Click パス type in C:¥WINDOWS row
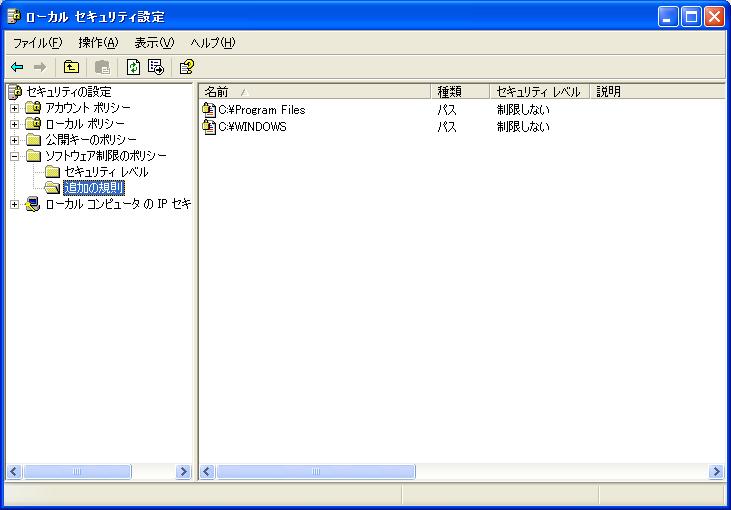 coord(447,127)
